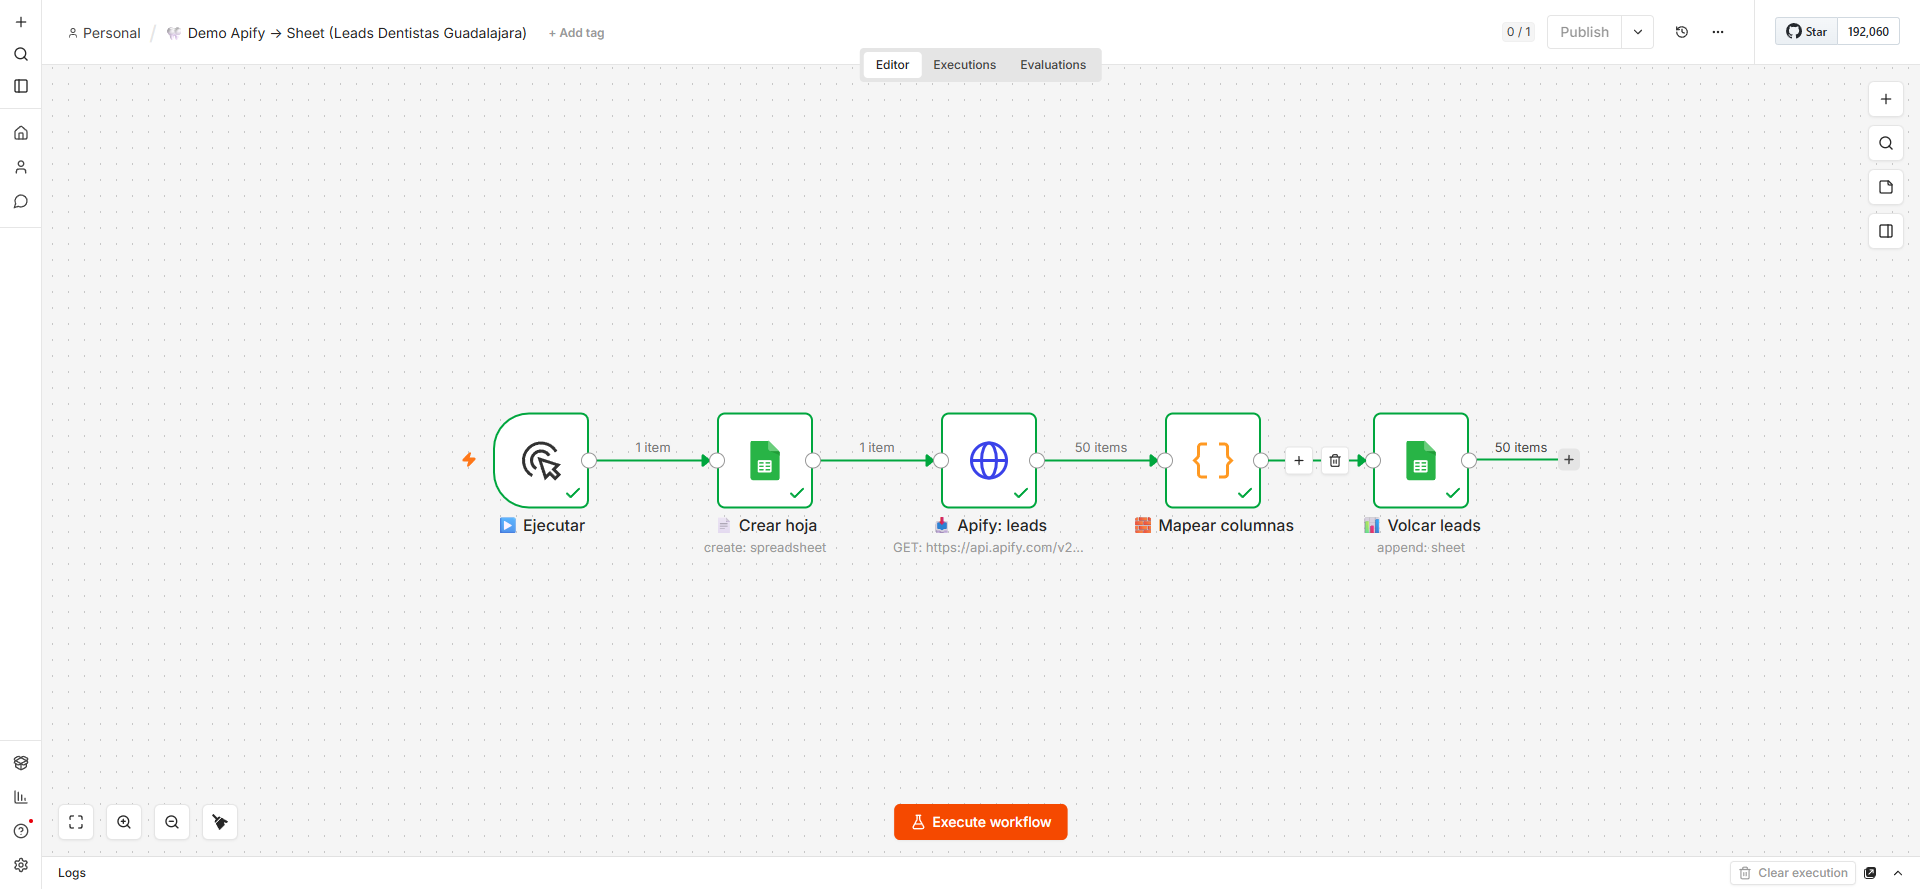Open the Ejecutar manual trigger node

(x=541, y=460)
